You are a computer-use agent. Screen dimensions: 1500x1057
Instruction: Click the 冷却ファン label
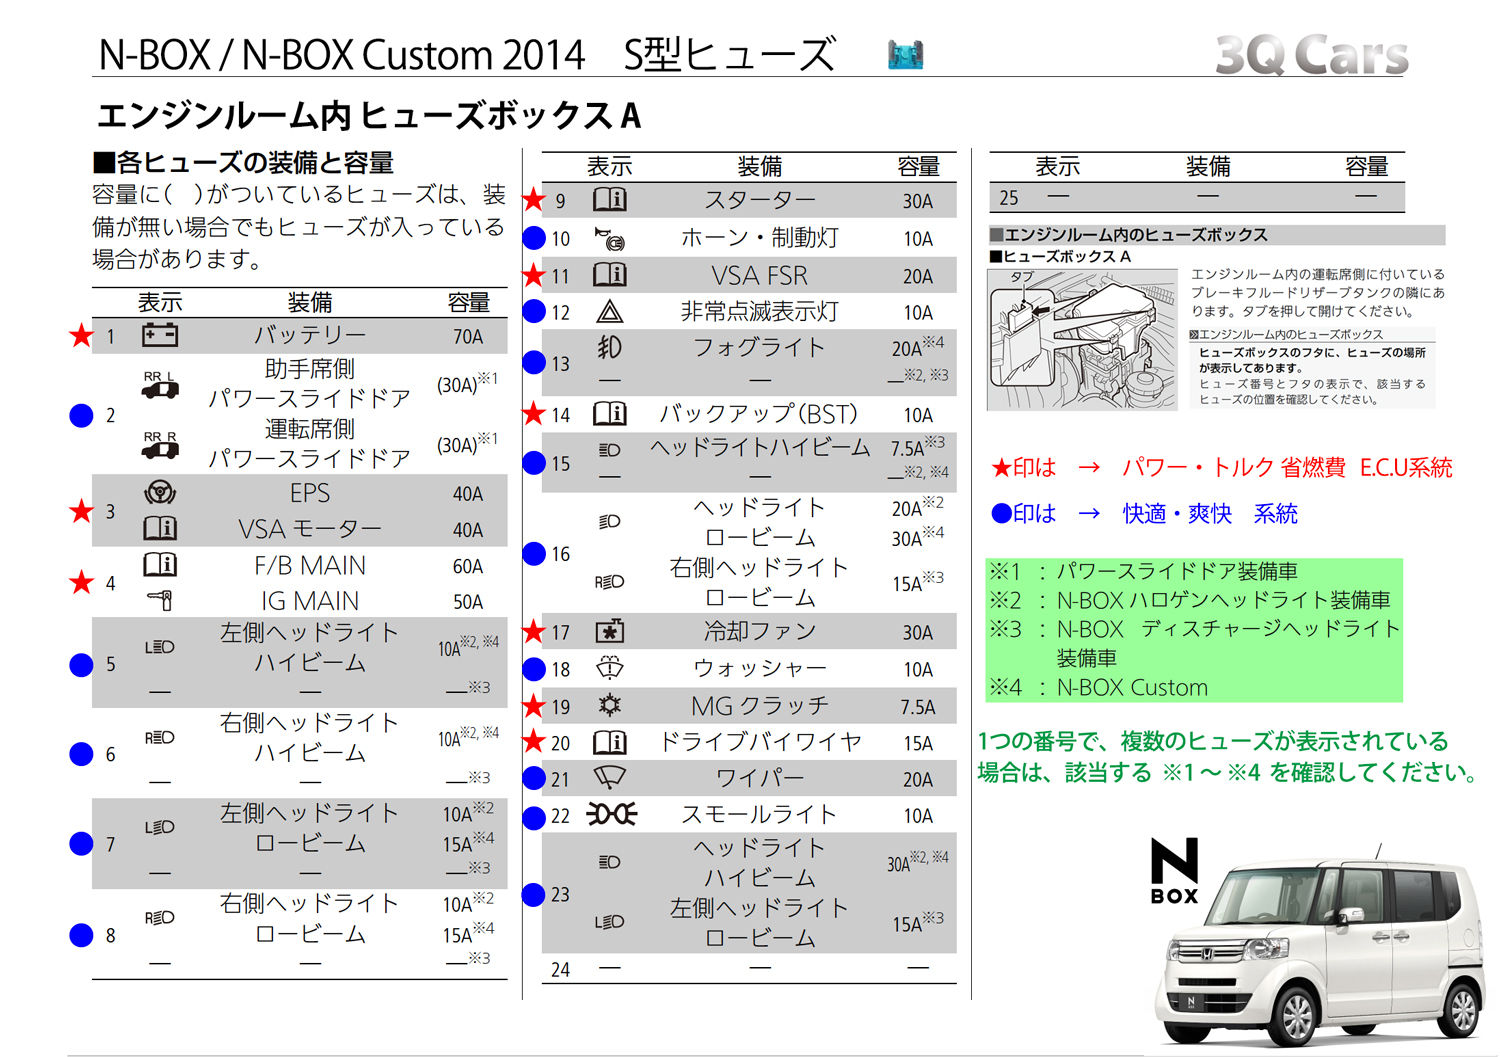click(760, 631)
